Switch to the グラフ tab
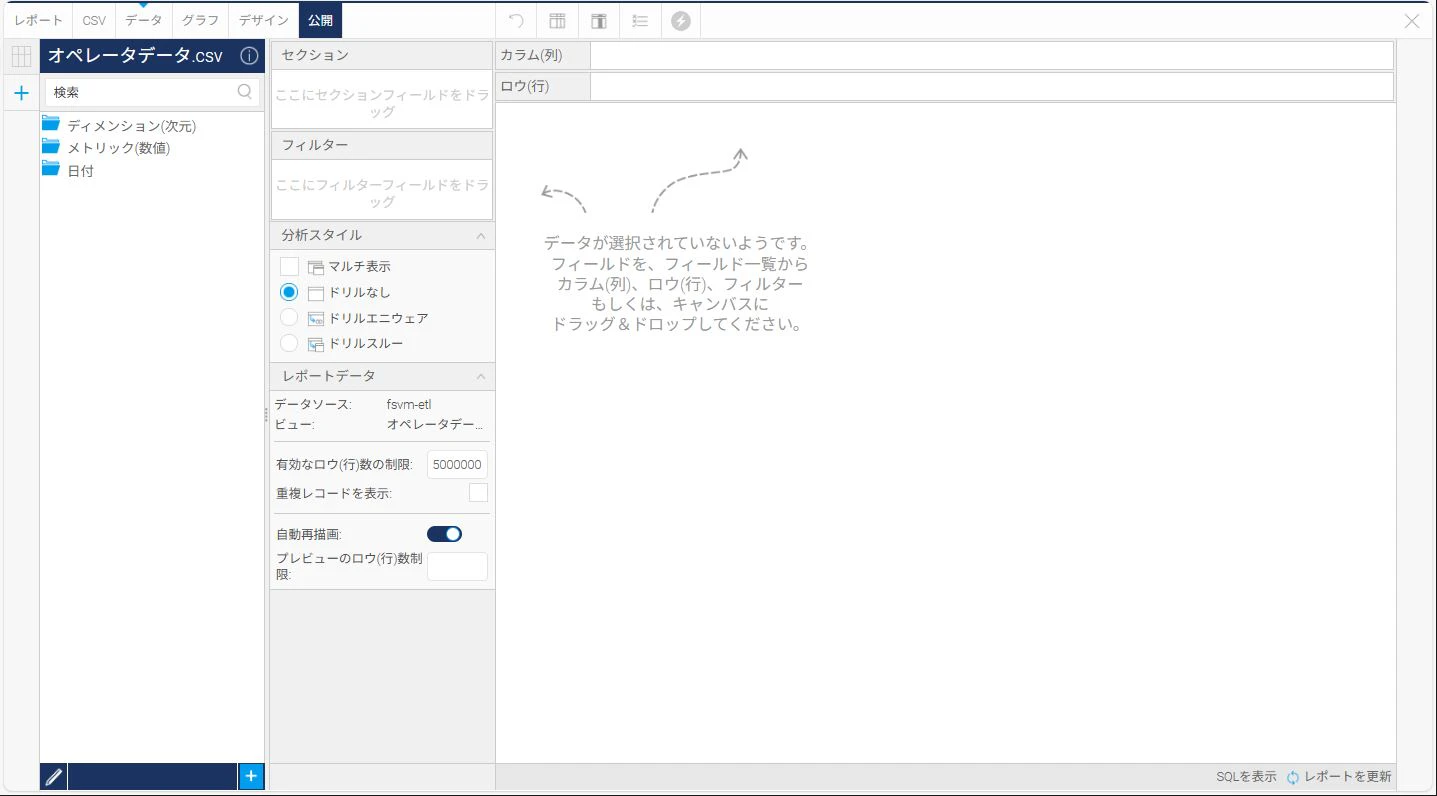 pos(200,20)
